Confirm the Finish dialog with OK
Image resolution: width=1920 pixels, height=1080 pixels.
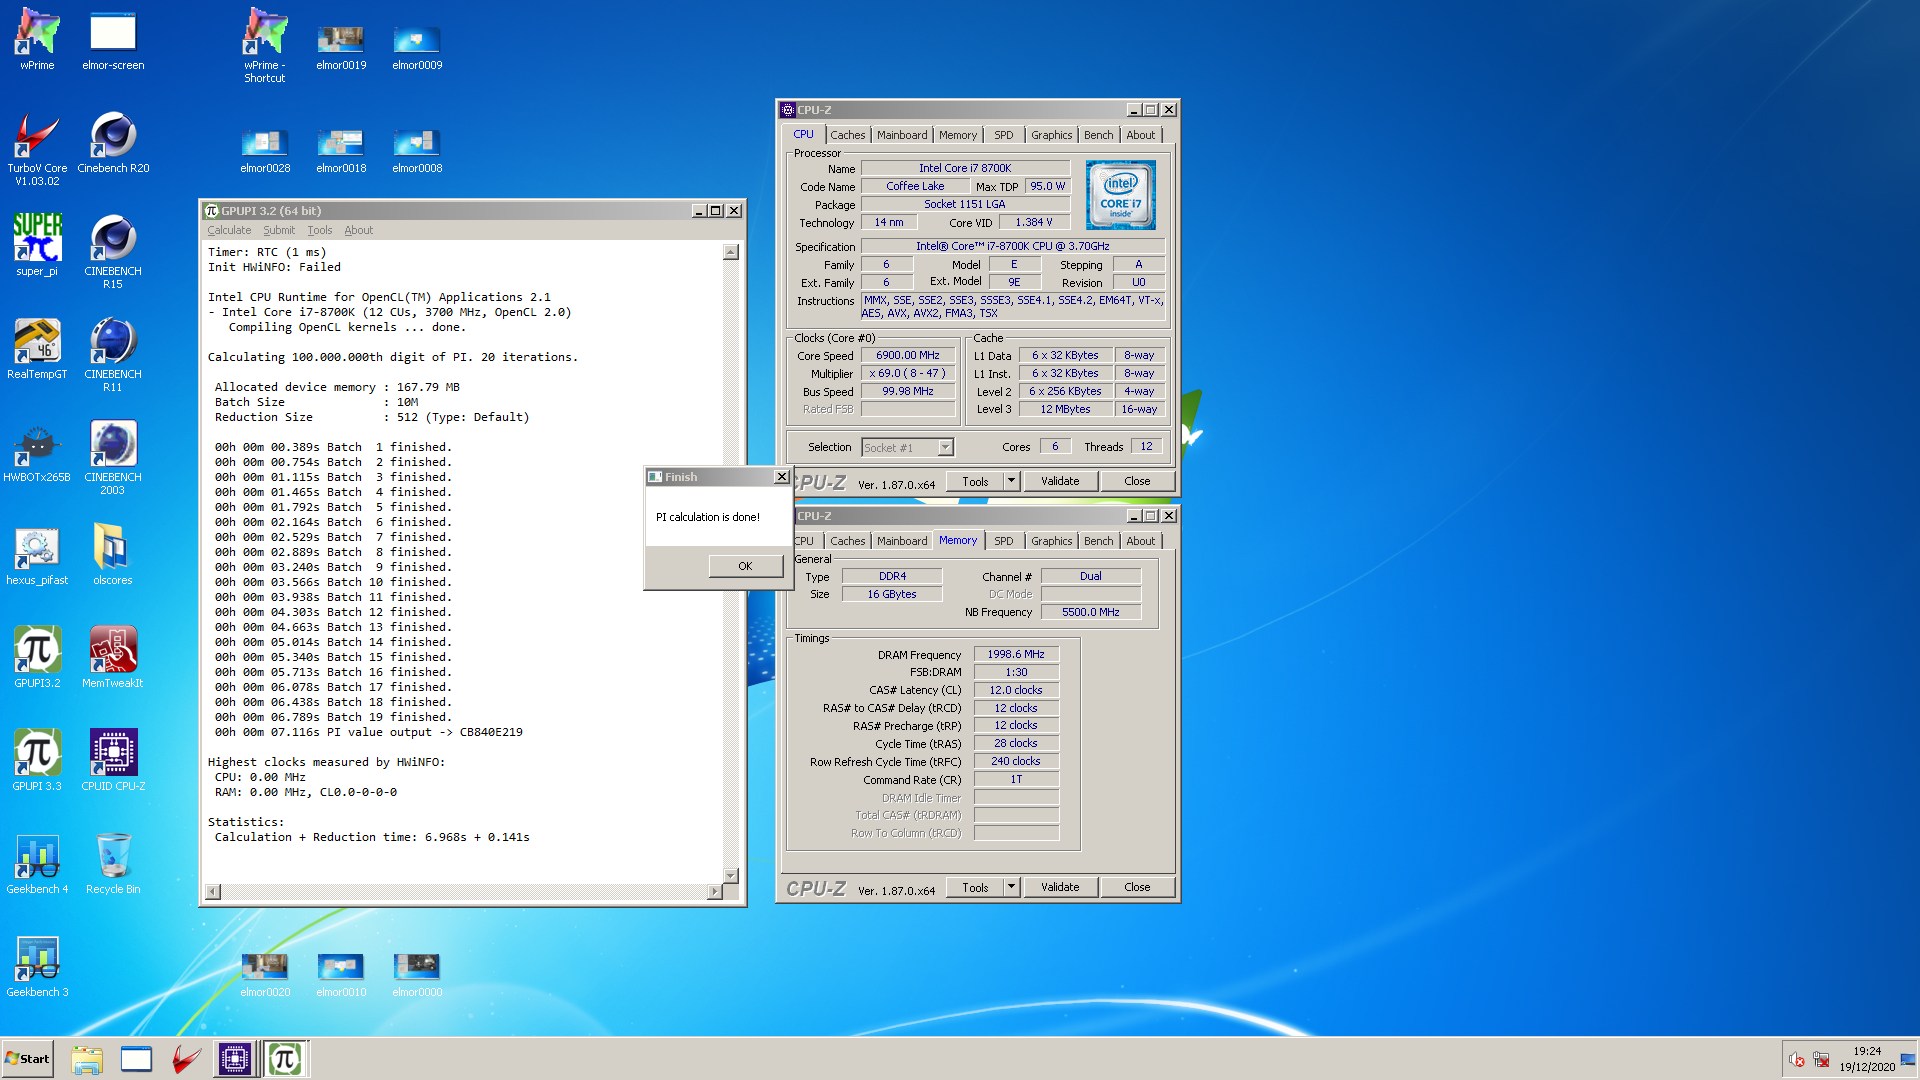(x=745, y=566)
